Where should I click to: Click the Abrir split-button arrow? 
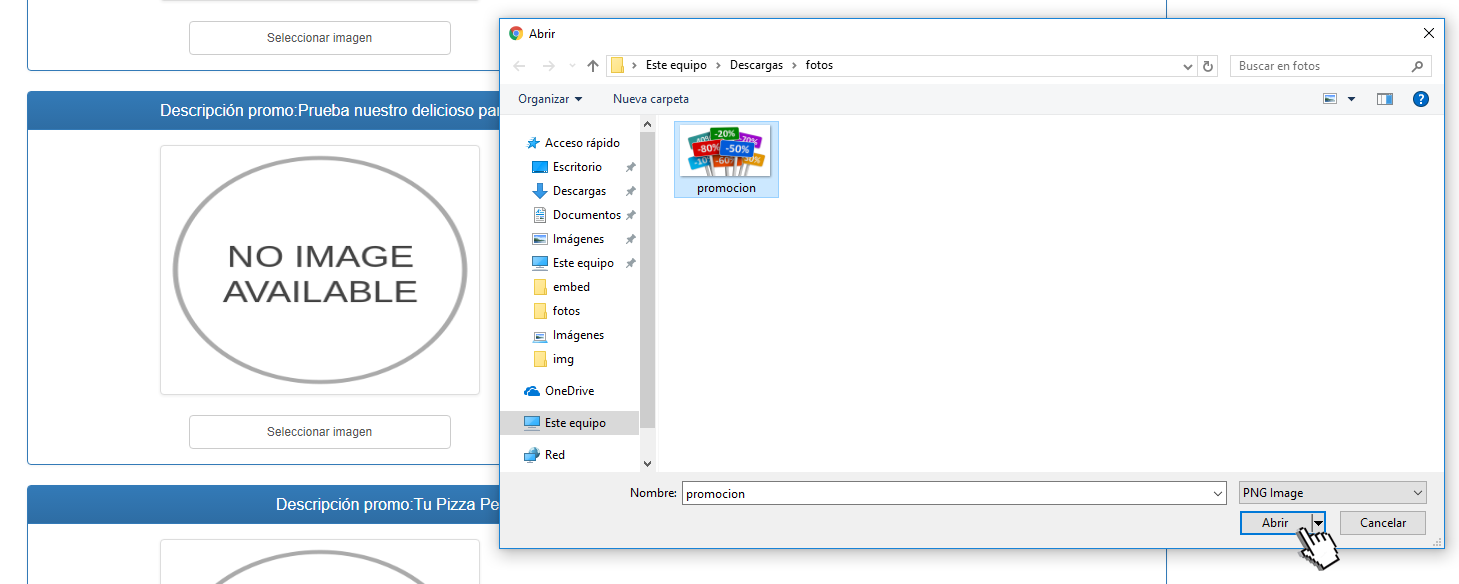point(1318,523)
